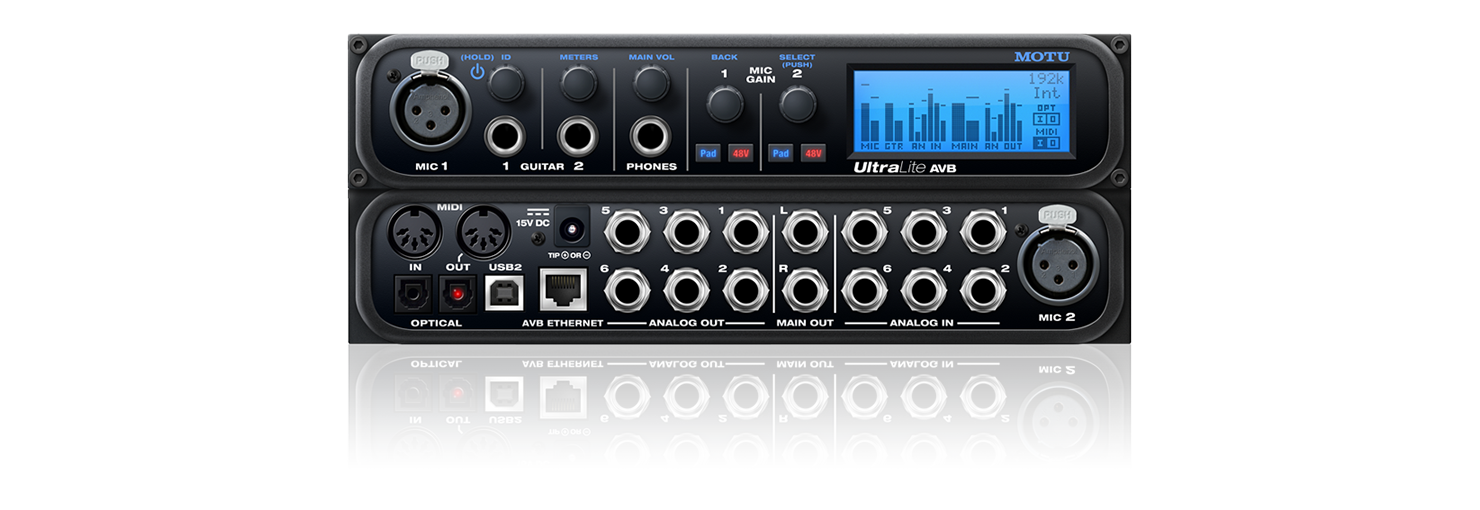Toggle the Pad button for mic 2

click(x=781, y=153)
